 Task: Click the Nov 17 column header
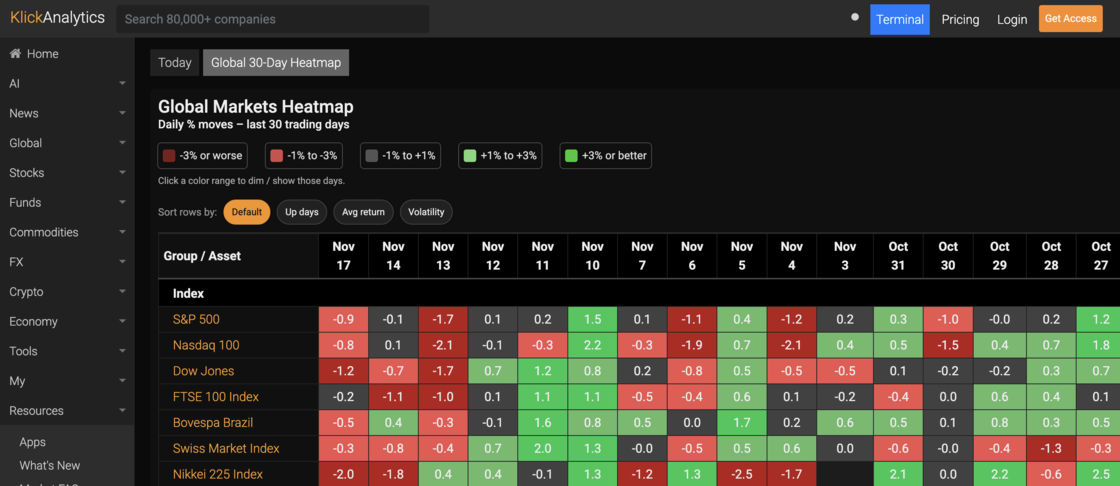(344, 256)
